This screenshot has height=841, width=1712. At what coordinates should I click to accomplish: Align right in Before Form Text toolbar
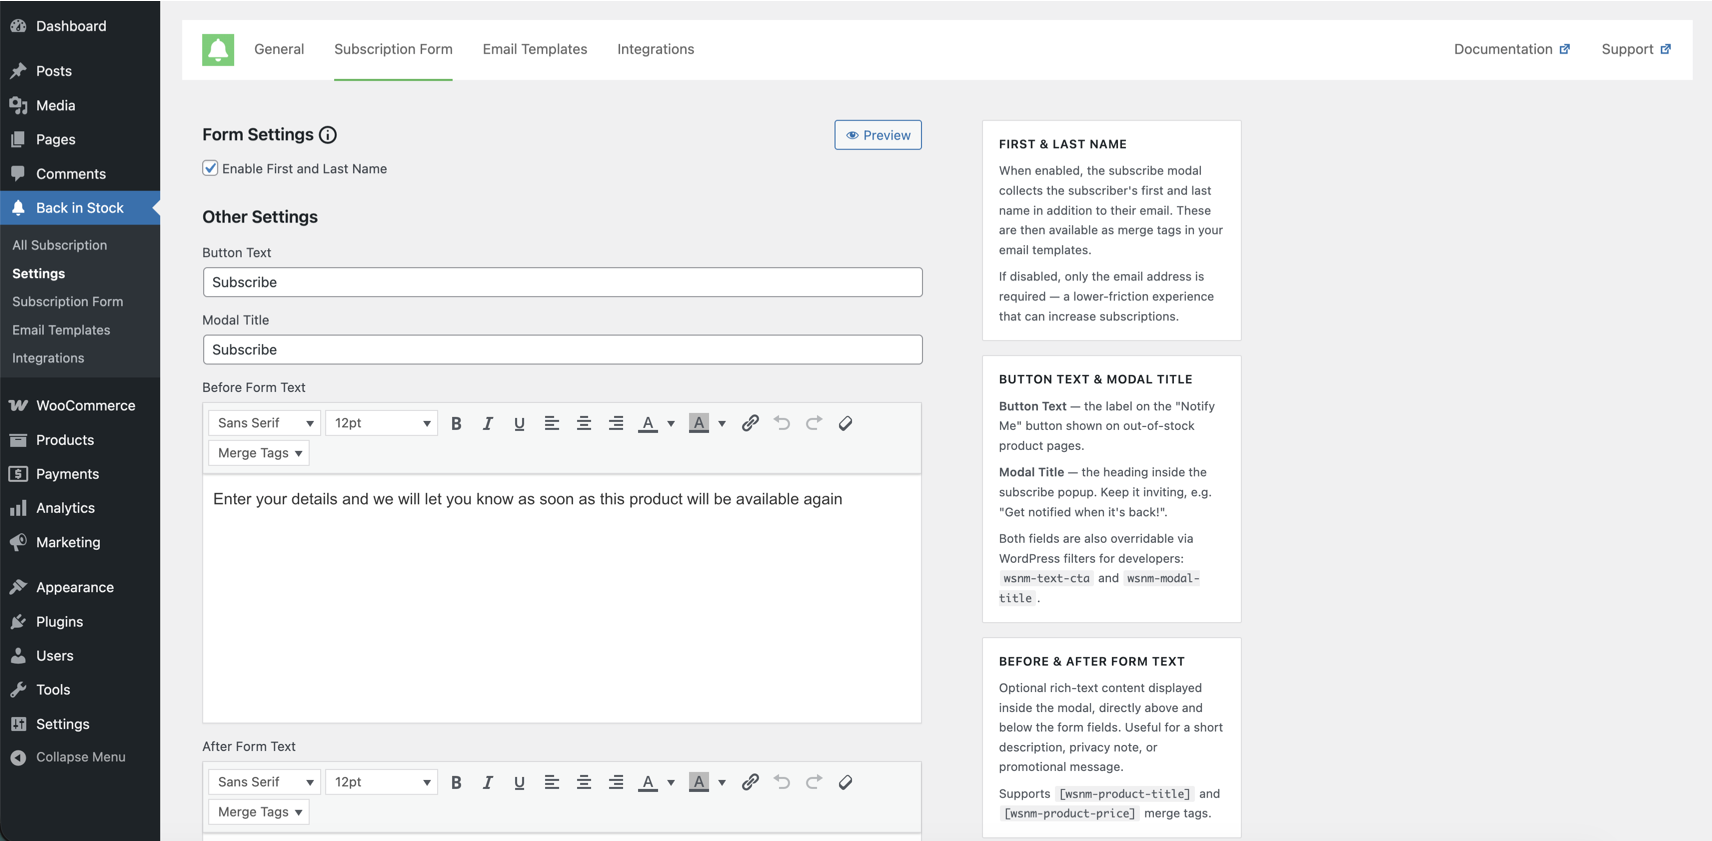(x=616, y=423)
